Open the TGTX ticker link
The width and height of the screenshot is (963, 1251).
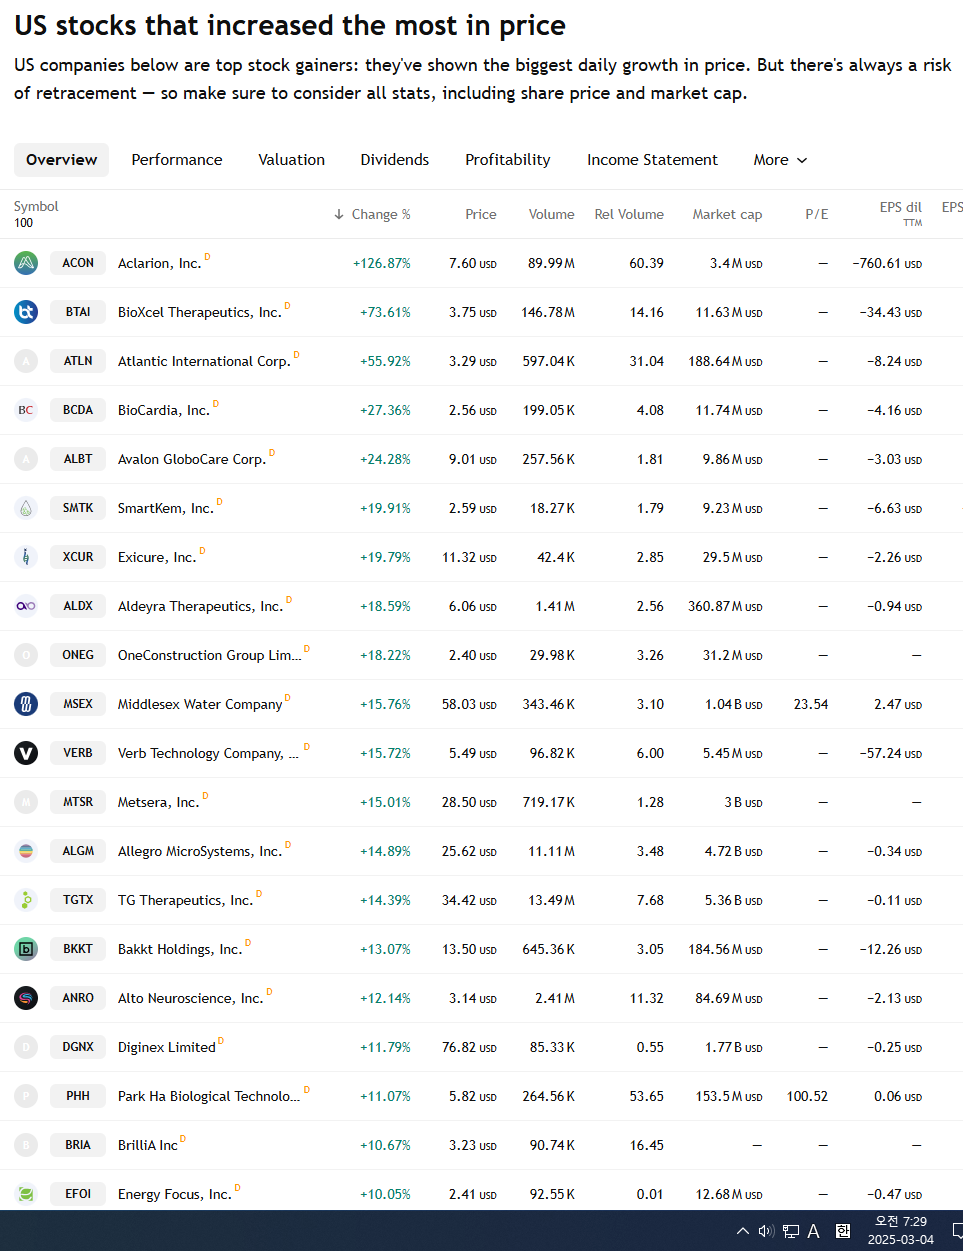pyautogui.click(x=78, y=900)
